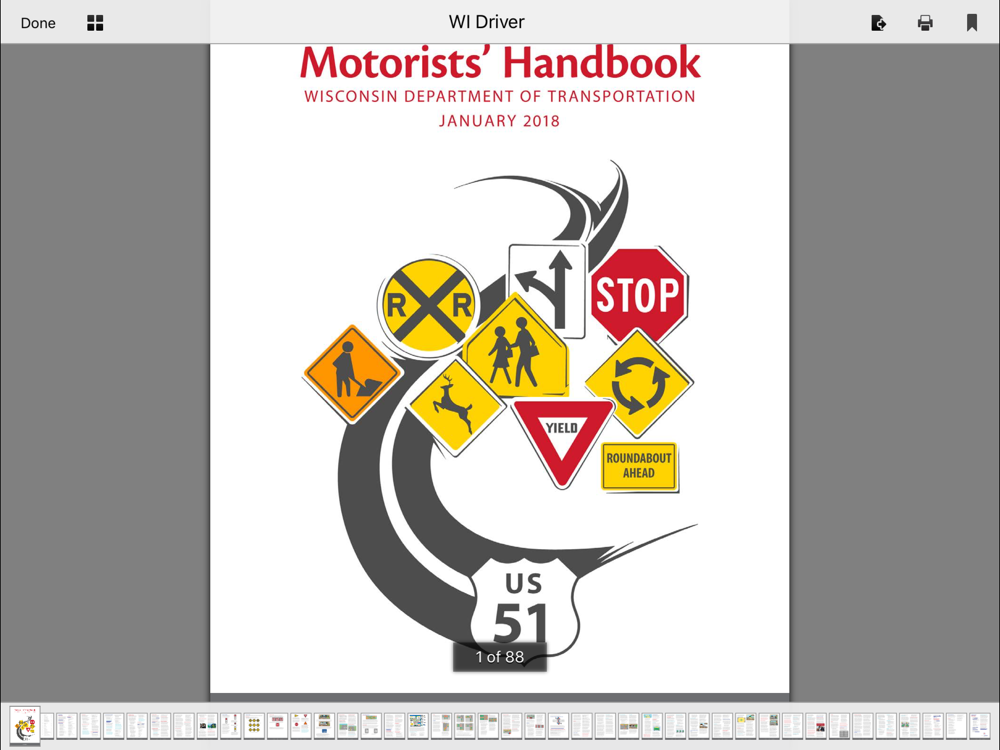Tap 'WISCONSIN DEPARTMENT OF TRANSPORTATION' text
The width and height of the screenshot is (1000, 750).
pyautogui.click(x=500, y=96)
